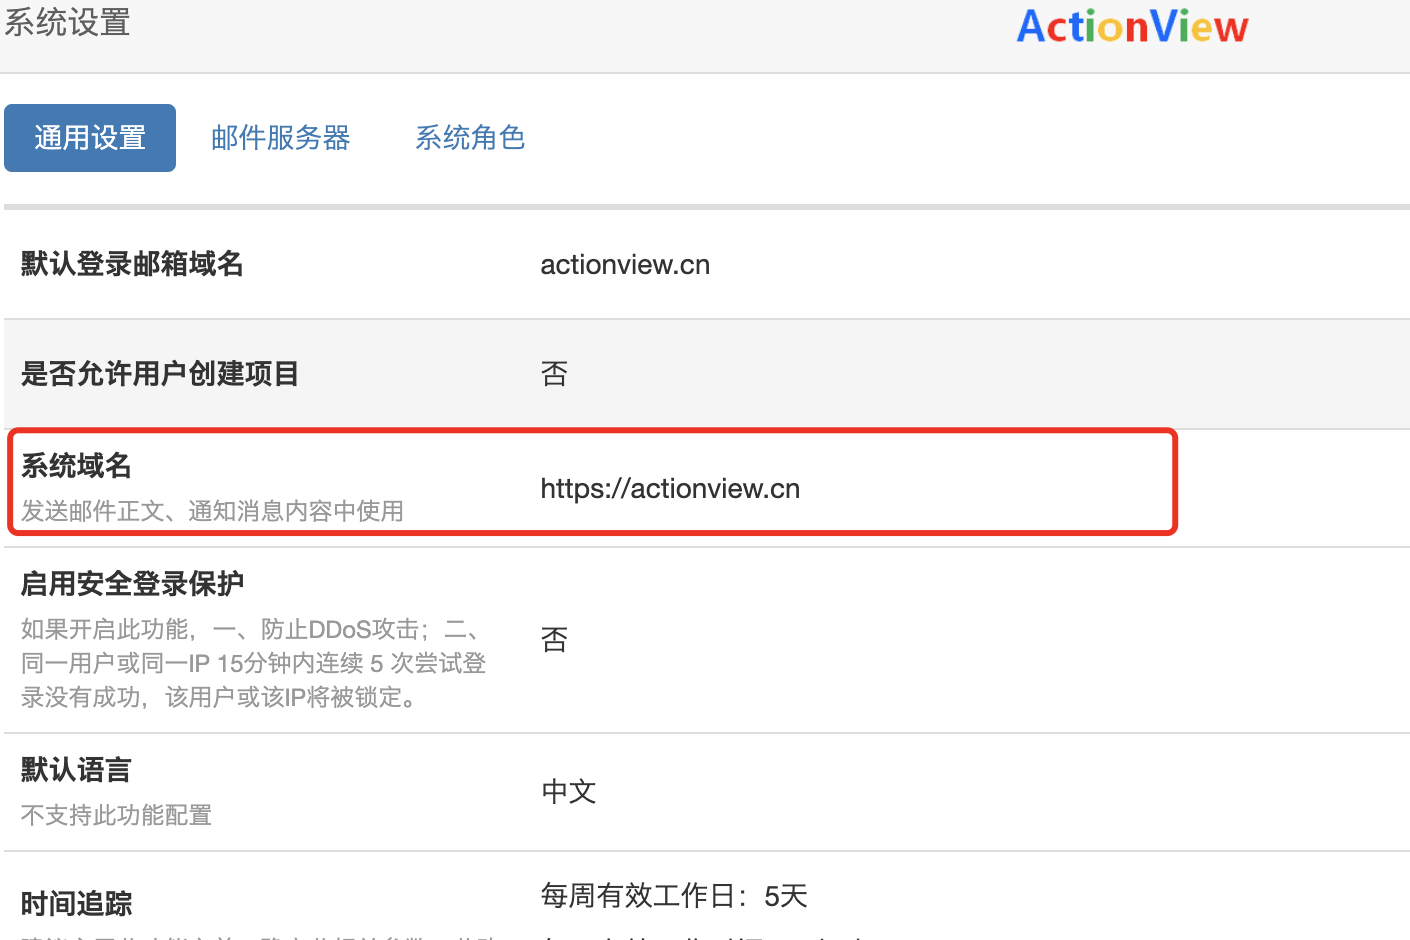The image size is (1410, 940).
Task: Open the 系统角色 tab
Action: [470, 138]
